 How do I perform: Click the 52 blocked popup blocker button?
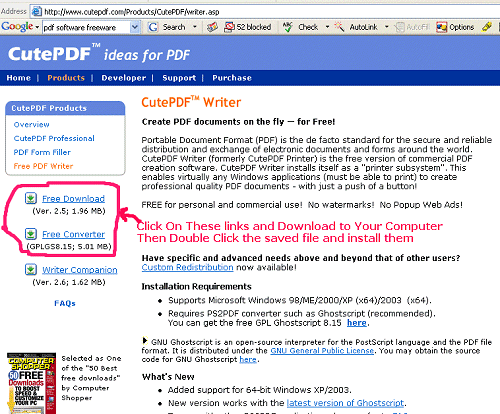(248, 27)
